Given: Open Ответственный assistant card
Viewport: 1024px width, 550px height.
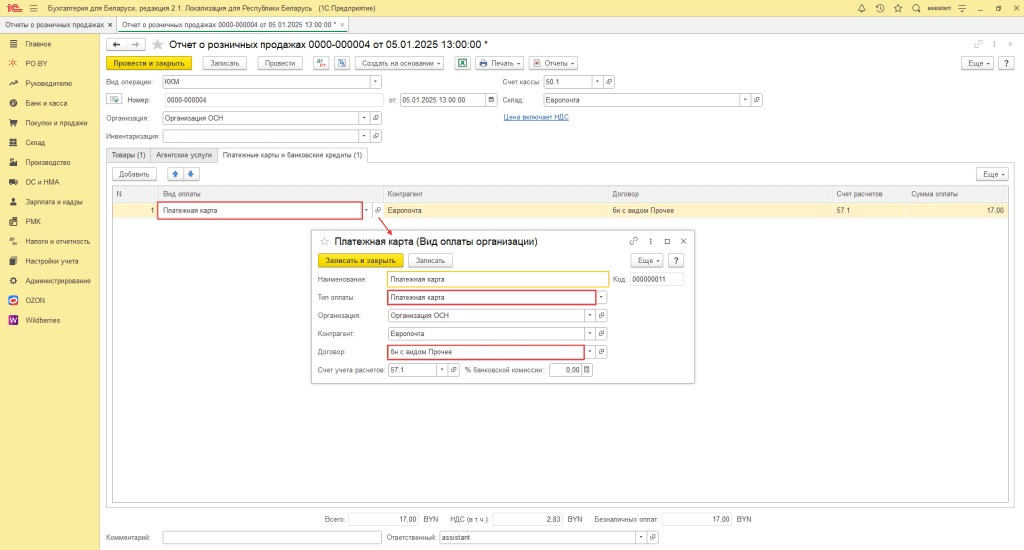Looking at the screenshot, I should tap(652, 538).
